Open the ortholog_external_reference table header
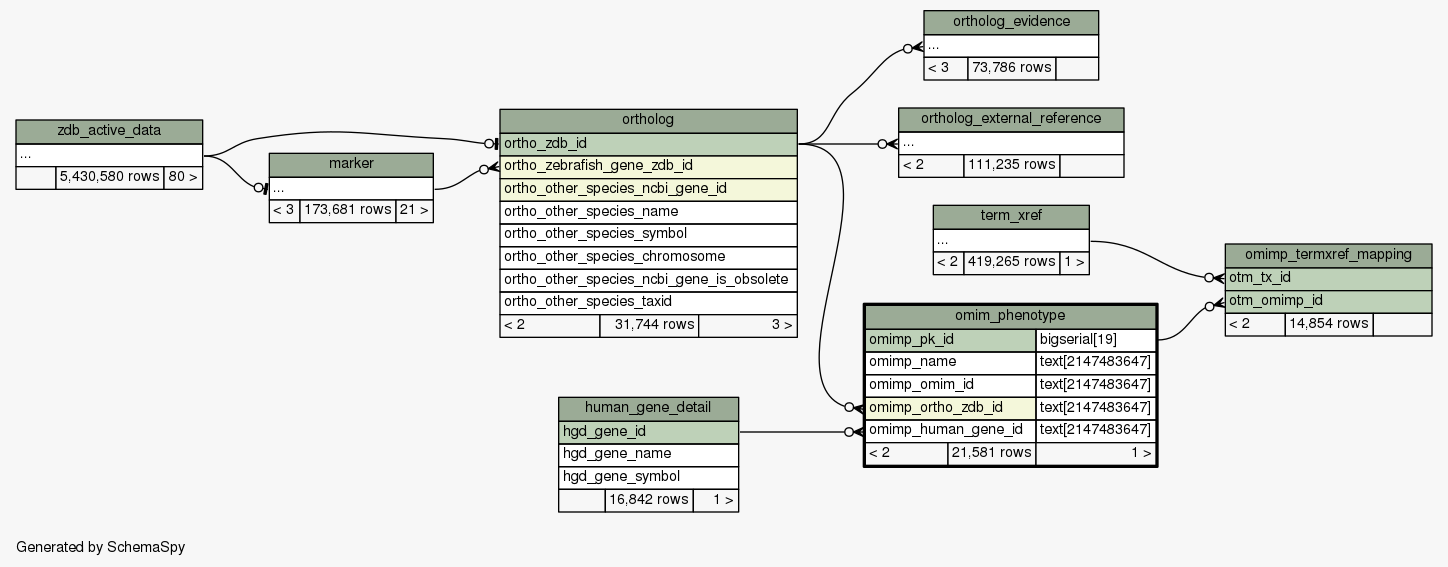The image size is (1448, 567). 1010,119
